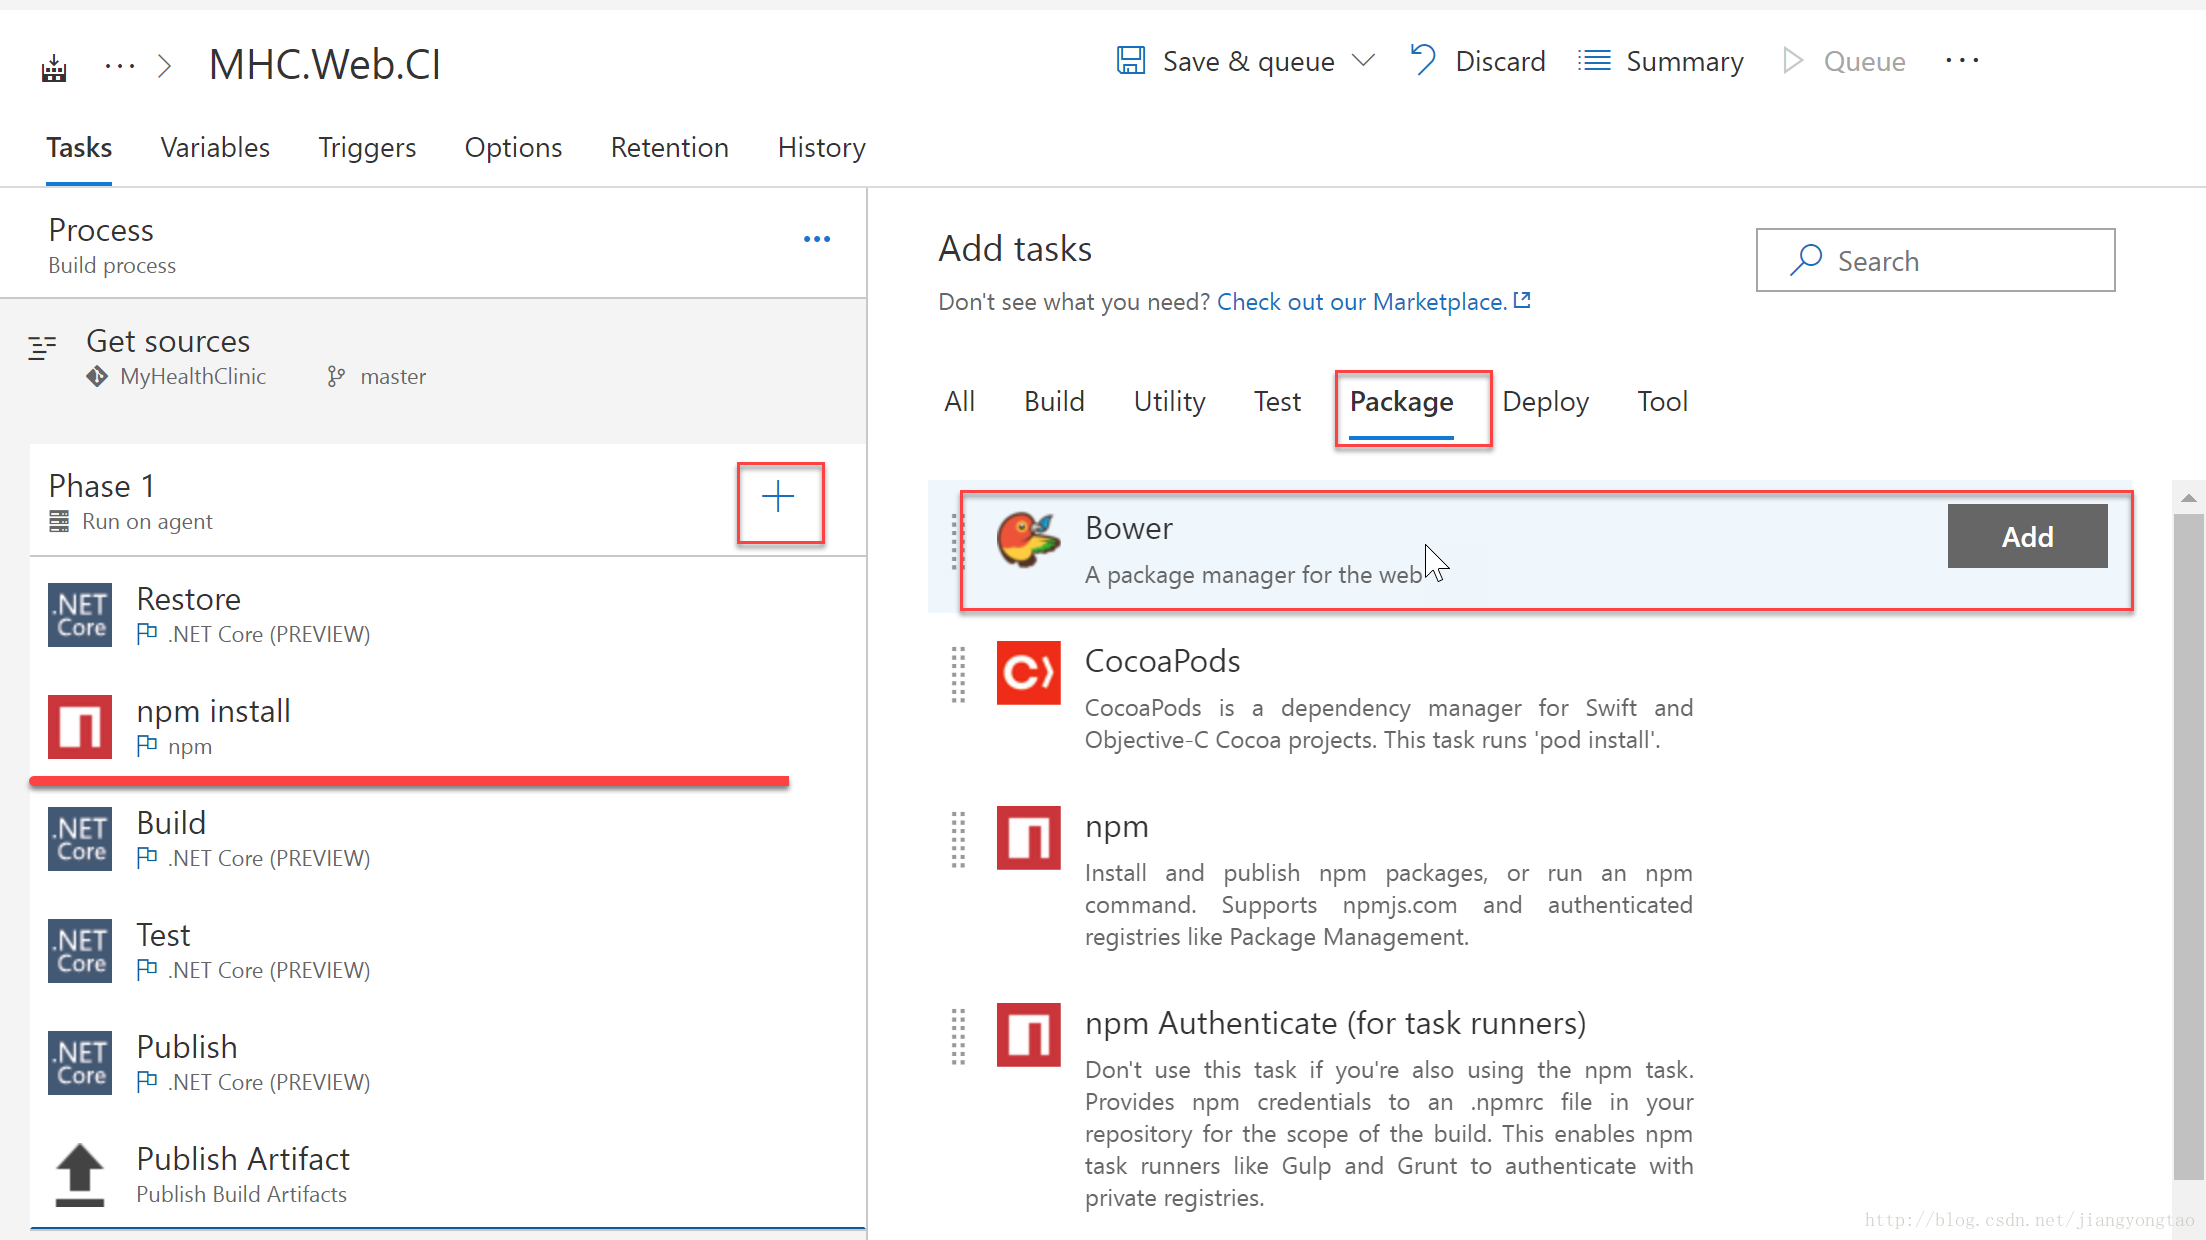Select the Process build process row

click(x=433, y=245)
